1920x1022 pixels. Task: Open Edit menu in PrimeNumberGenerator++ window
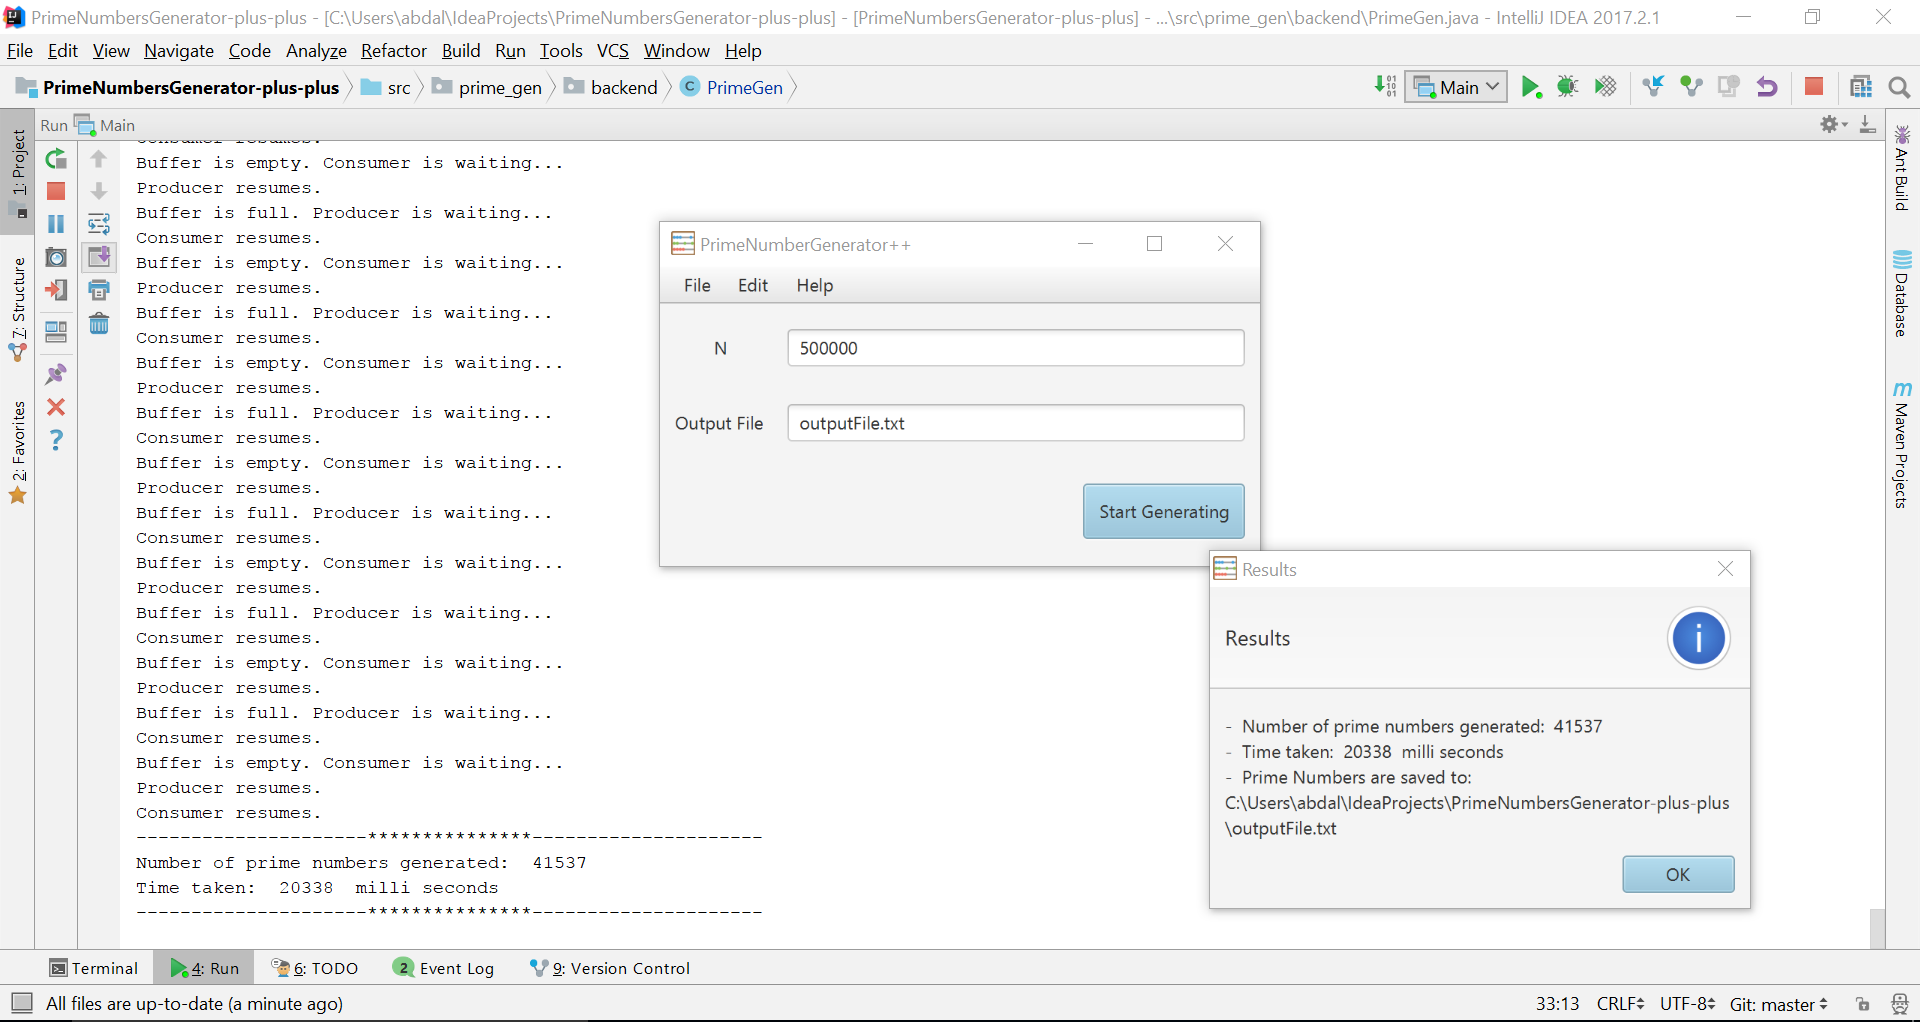(753, 286)
